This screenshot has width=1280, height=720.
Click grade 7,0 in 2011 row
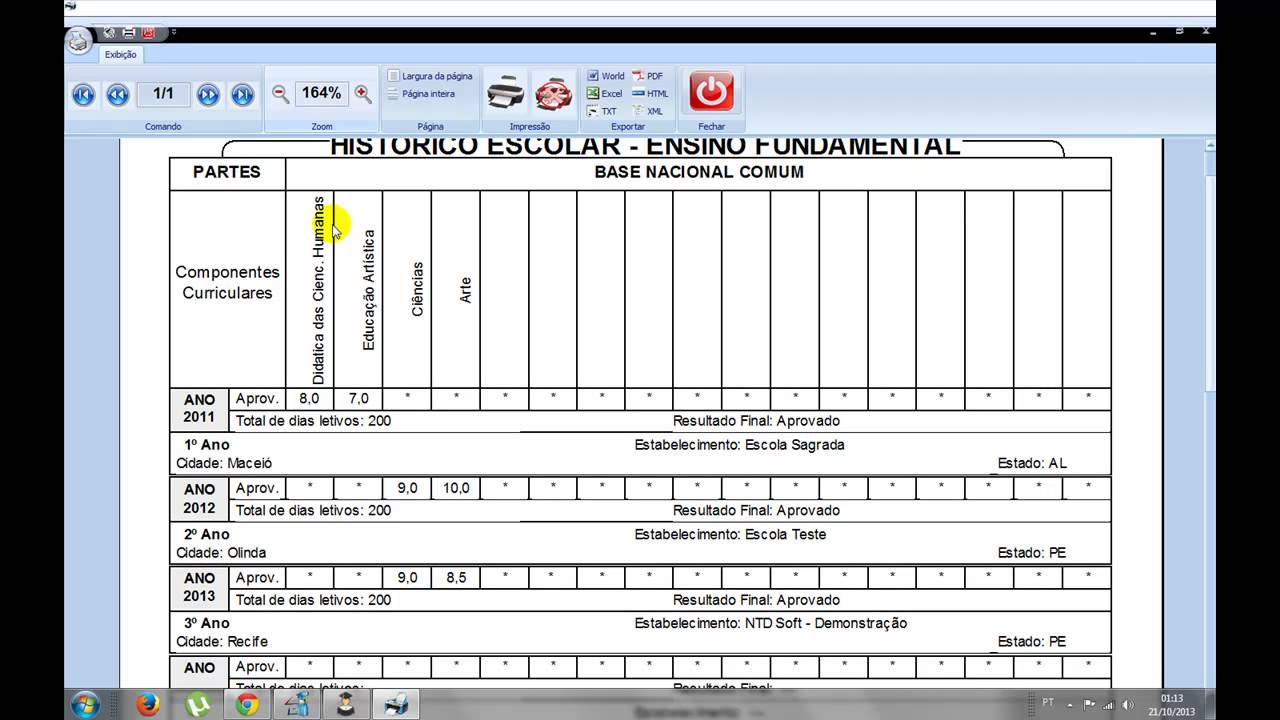[359, 399]
